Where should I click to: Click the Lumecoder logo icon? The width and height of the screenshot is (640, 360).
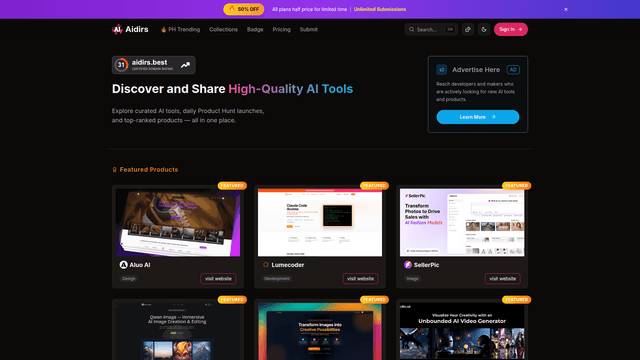[265, 265]
